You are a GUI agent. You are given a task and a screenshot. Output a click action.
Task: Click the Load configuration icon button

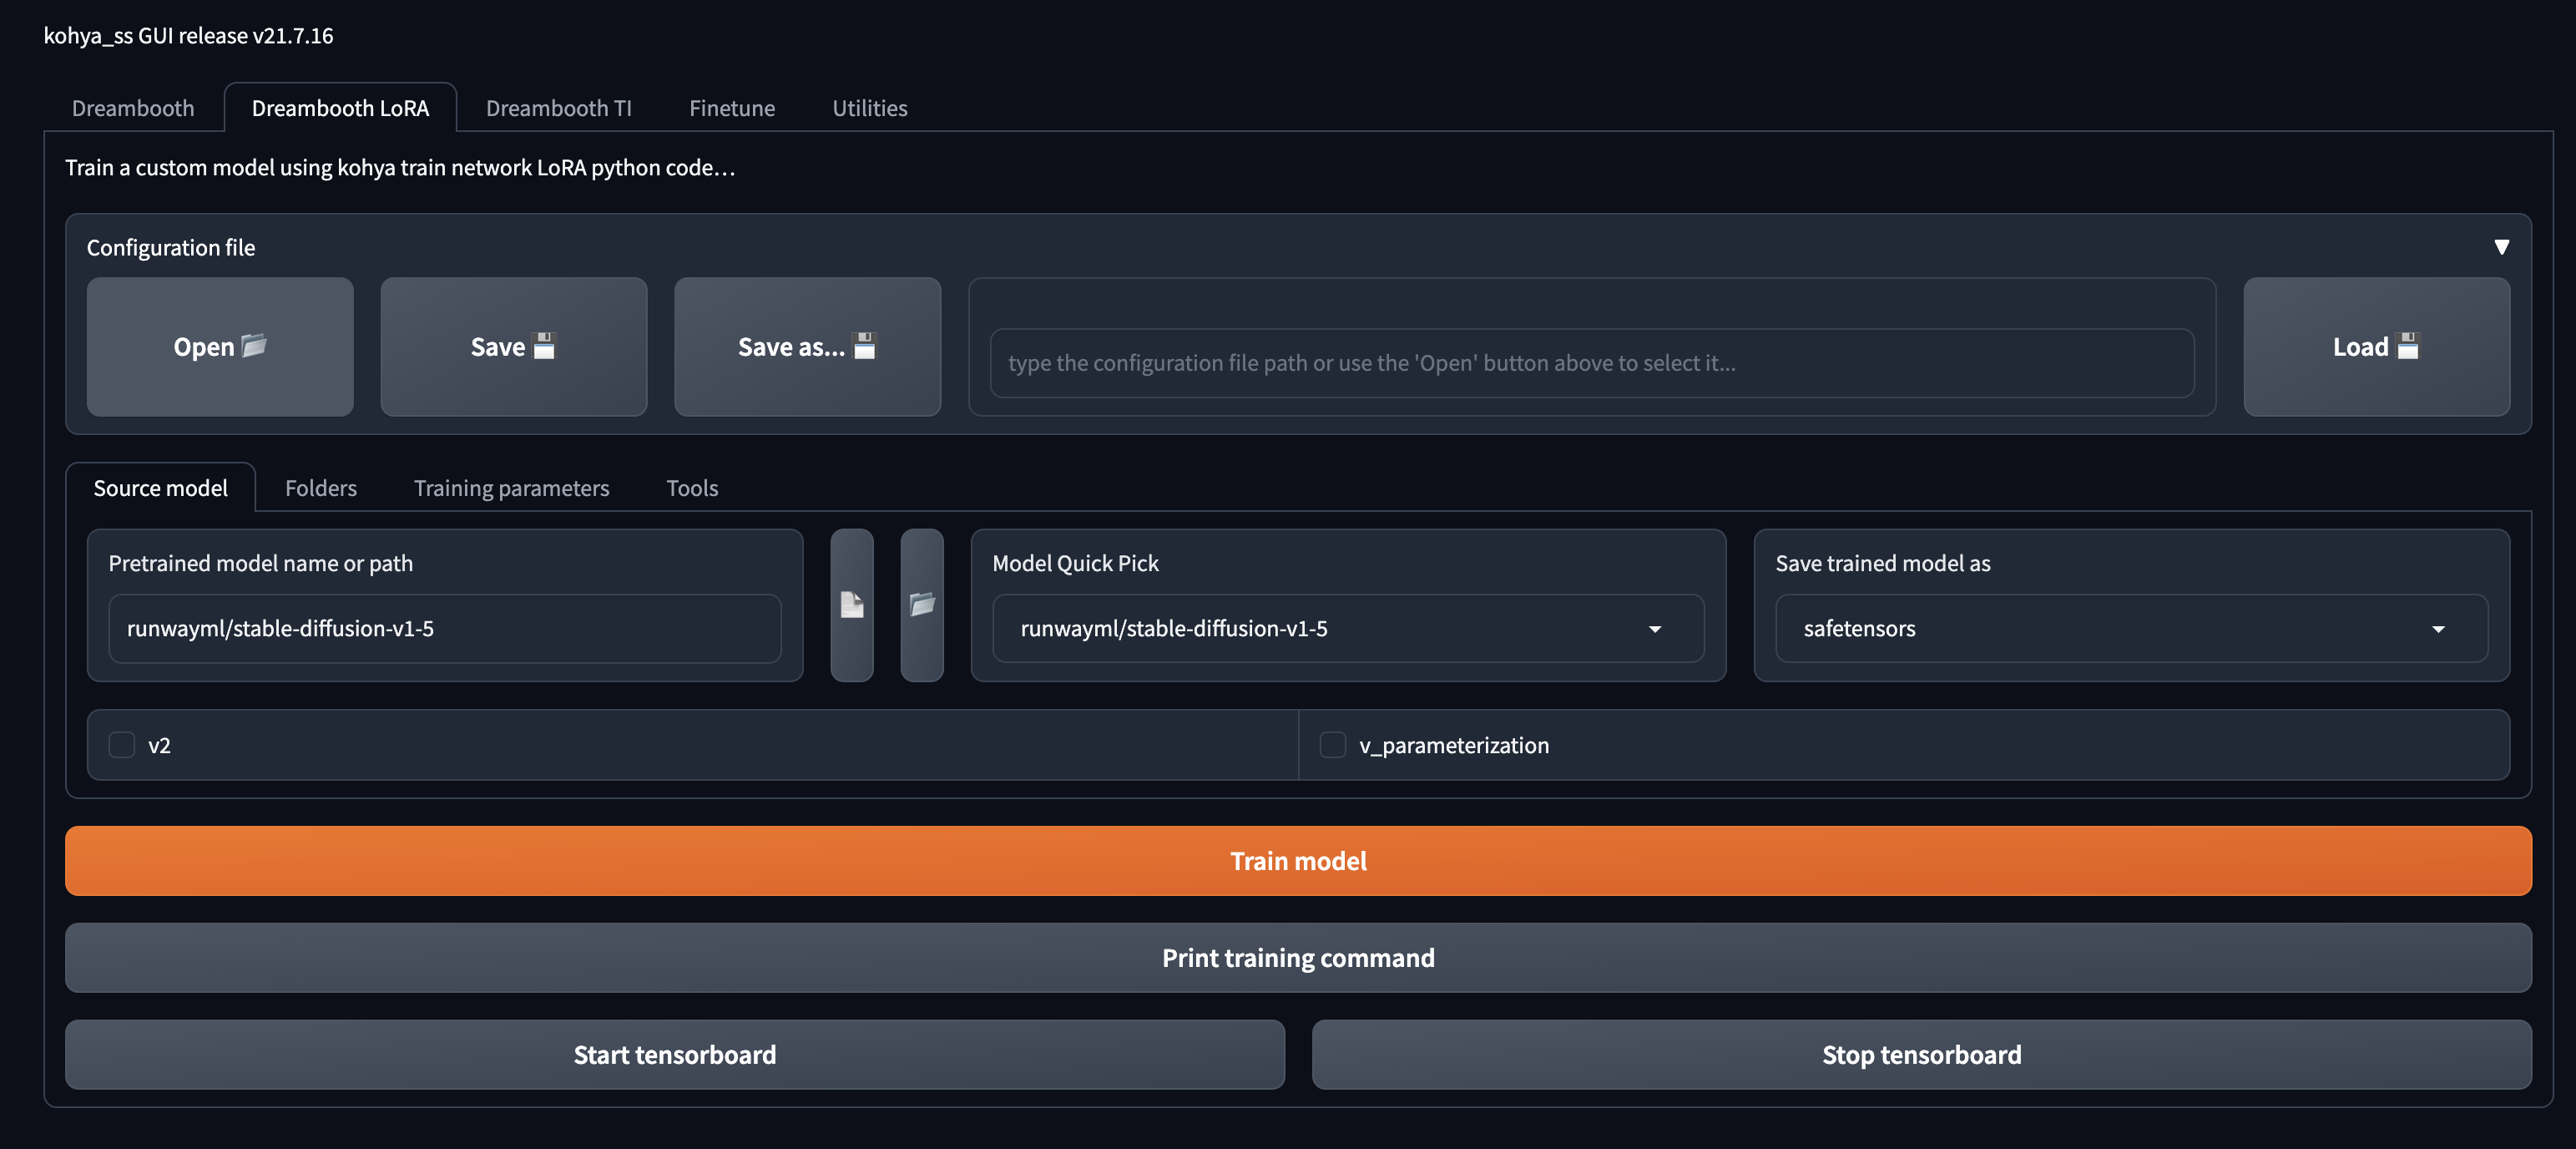[2375, 347]
